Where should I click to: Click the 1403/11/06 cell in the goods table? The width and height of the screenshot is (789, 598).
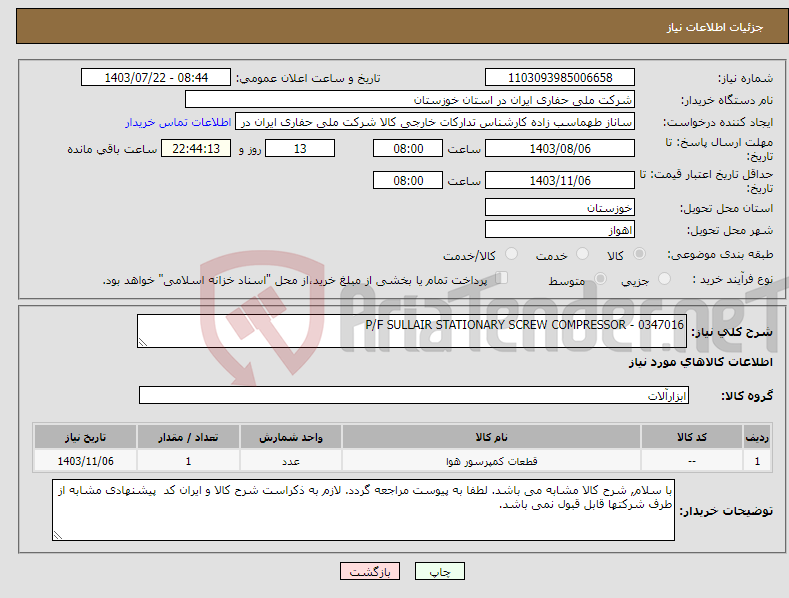[x=86, y=461]
